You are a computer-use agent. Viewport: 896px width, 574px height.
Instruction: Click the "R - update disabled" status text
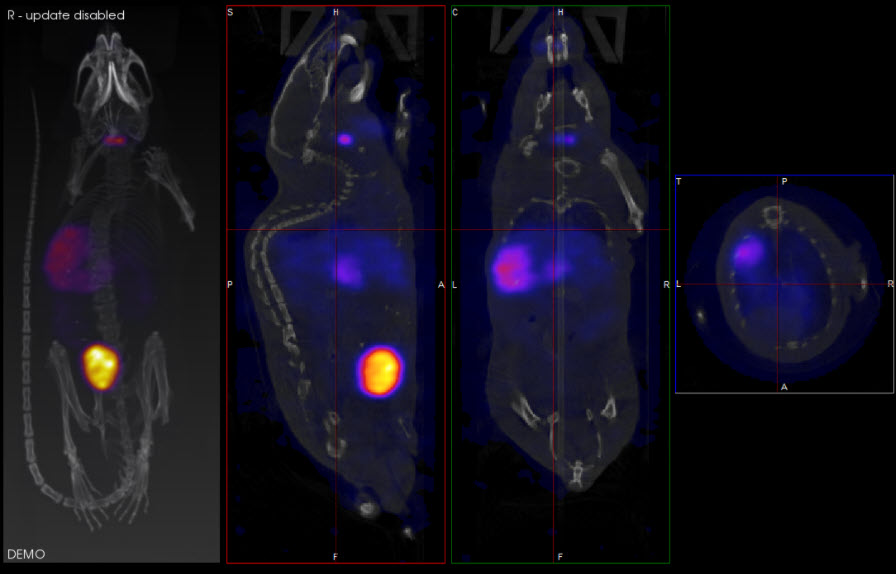pyautogui.click(x=66, y=16)
